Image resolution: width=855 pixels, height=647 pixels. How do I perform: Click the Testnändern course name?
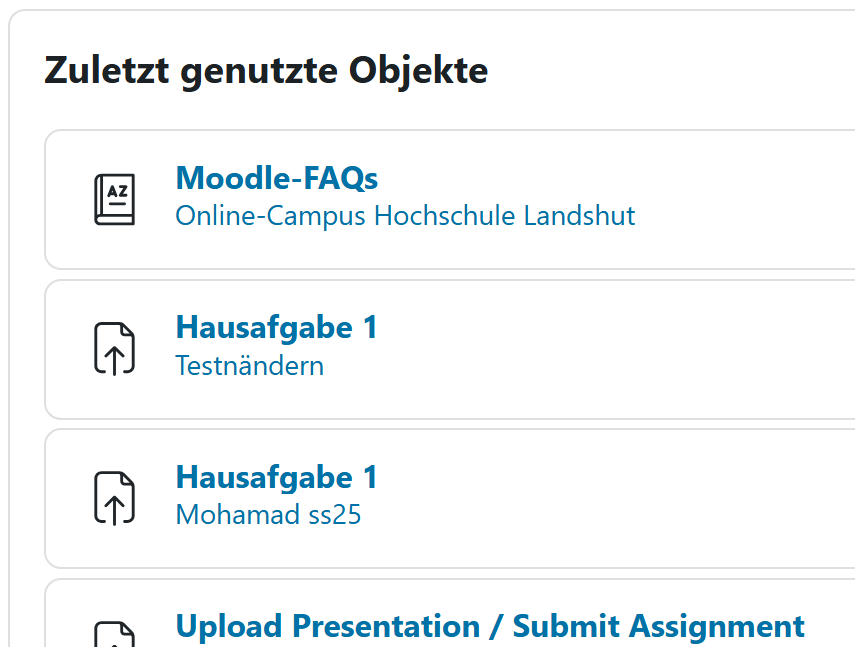point(249,365)
